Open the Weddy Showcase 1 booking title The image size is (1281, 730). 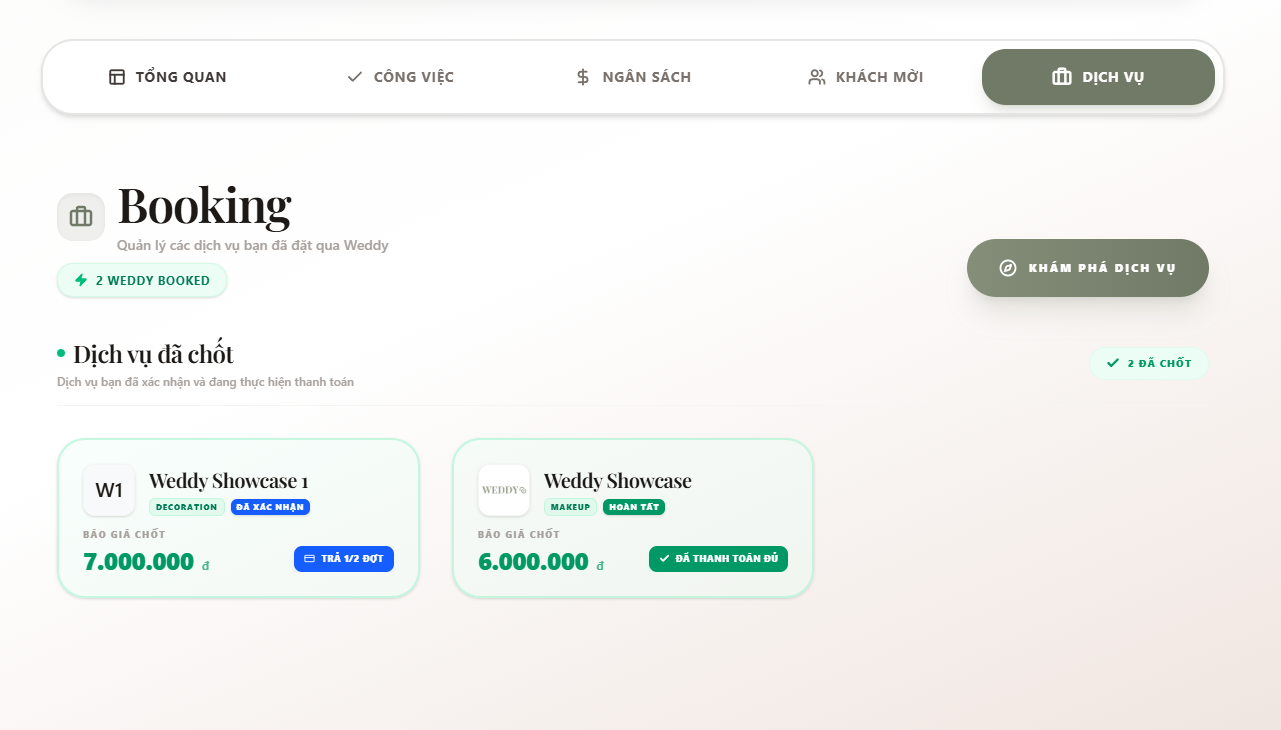(228, 481)
